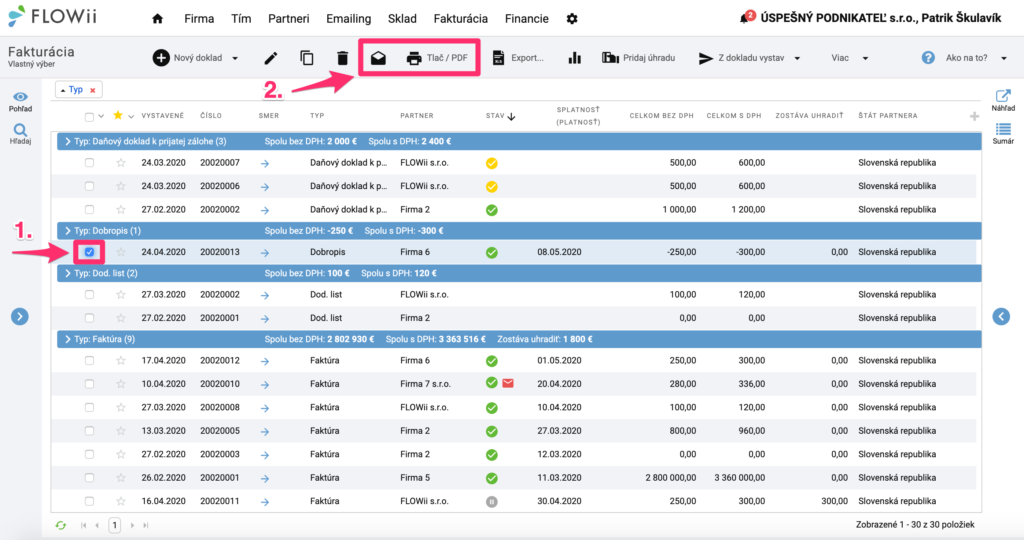Select invoice 20020012 checkbox
Screen dimensions: 1024x540
(89, 360)
